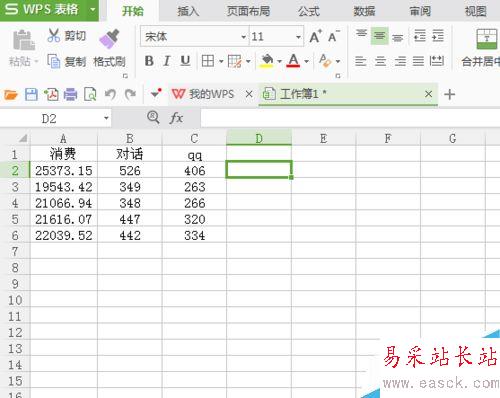Export to PDF icon
This screenshot has height=398, width=500.
point(51,95)
